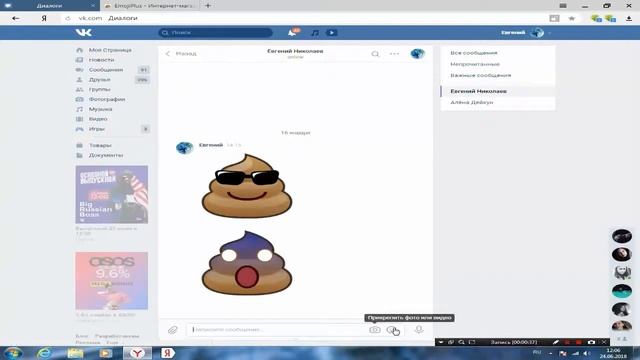This screenshot has width=640, height=360.
Task: Click the paperclip attachment icon
Action: (173, 330)
